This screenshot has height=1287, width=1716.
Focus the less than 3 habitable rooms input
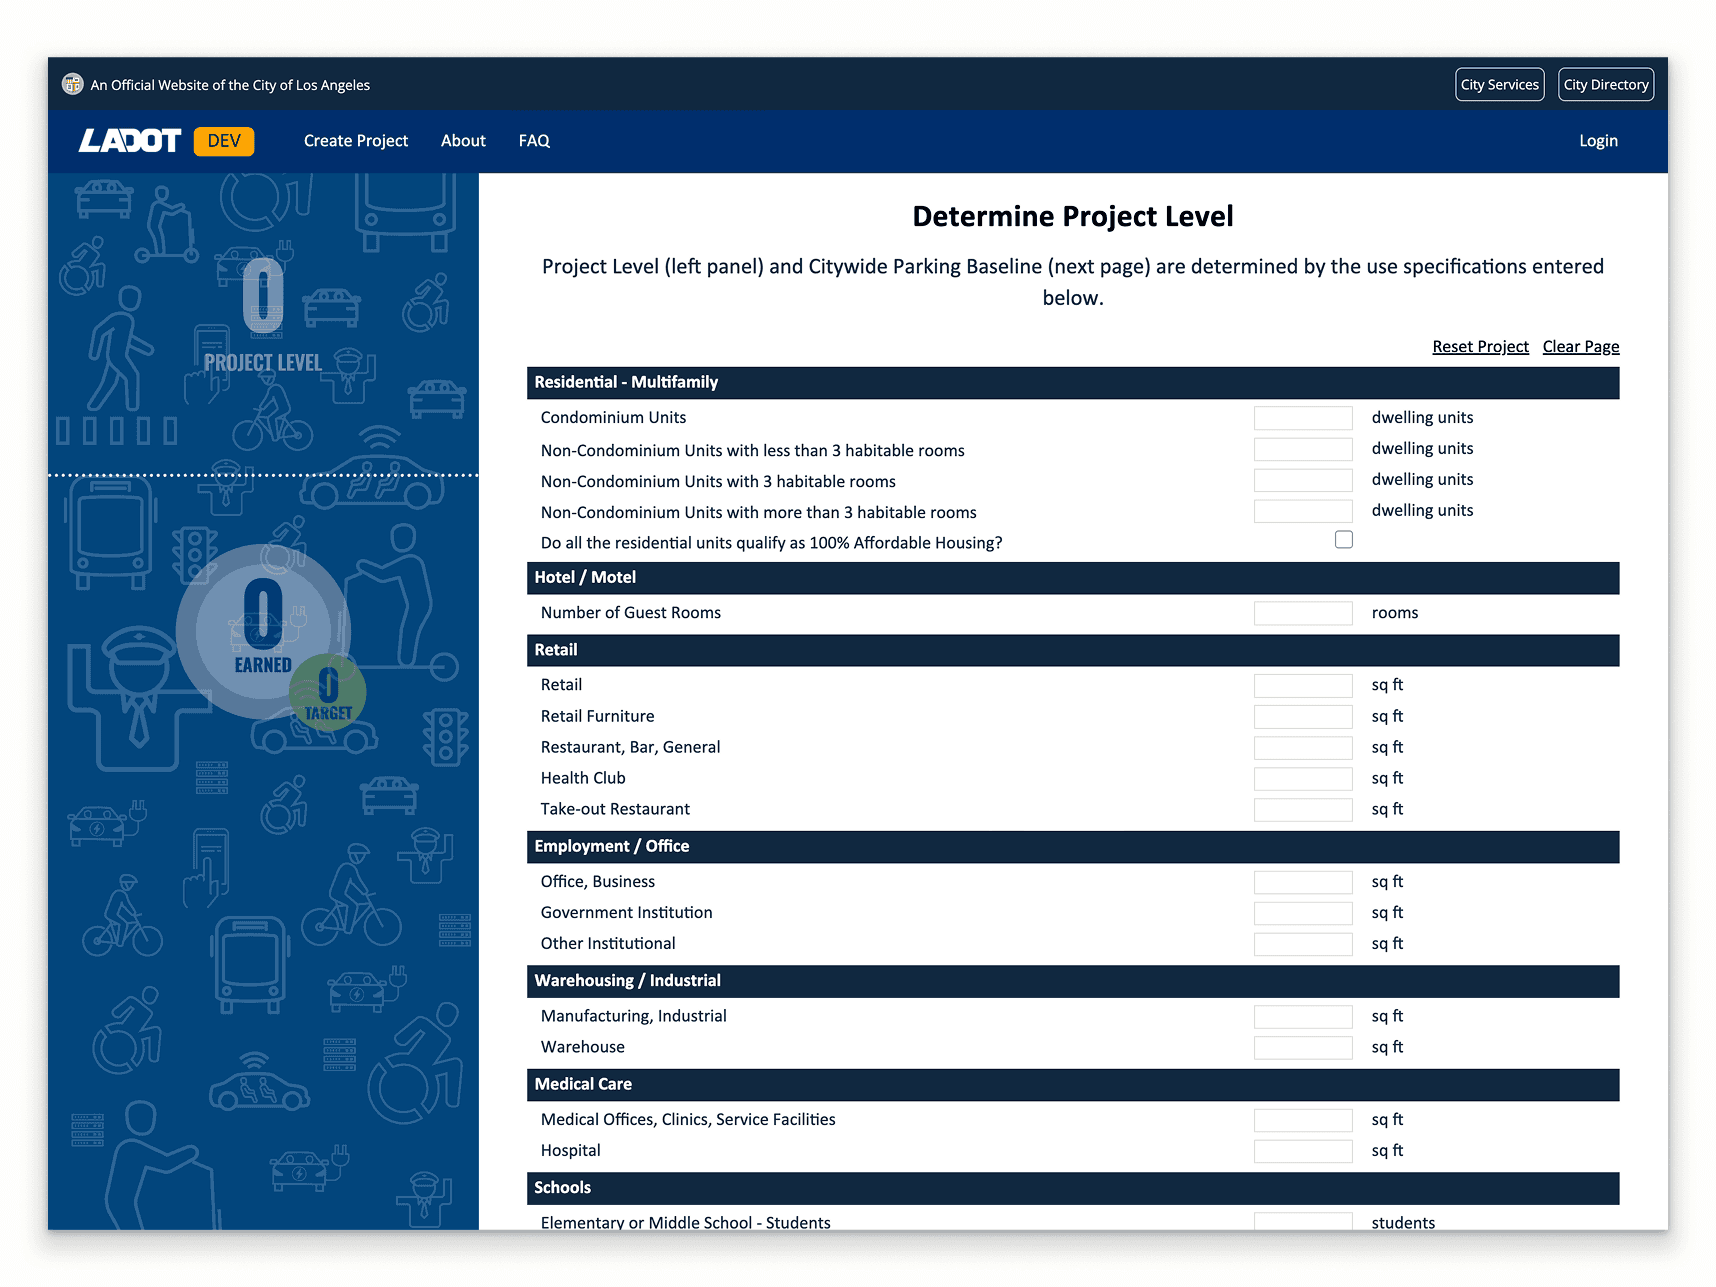tap(1303, 449)
